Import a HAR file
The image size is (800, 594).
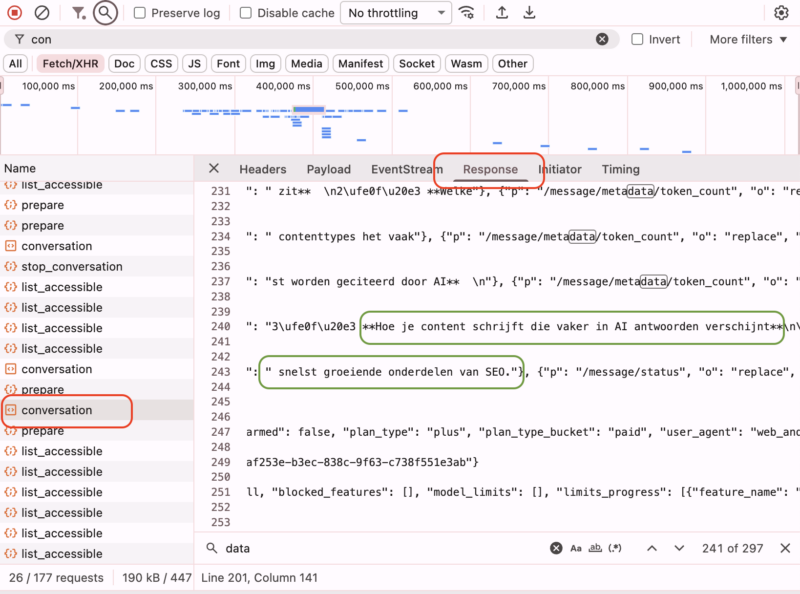pyautogui.click(x=504, y=13)
